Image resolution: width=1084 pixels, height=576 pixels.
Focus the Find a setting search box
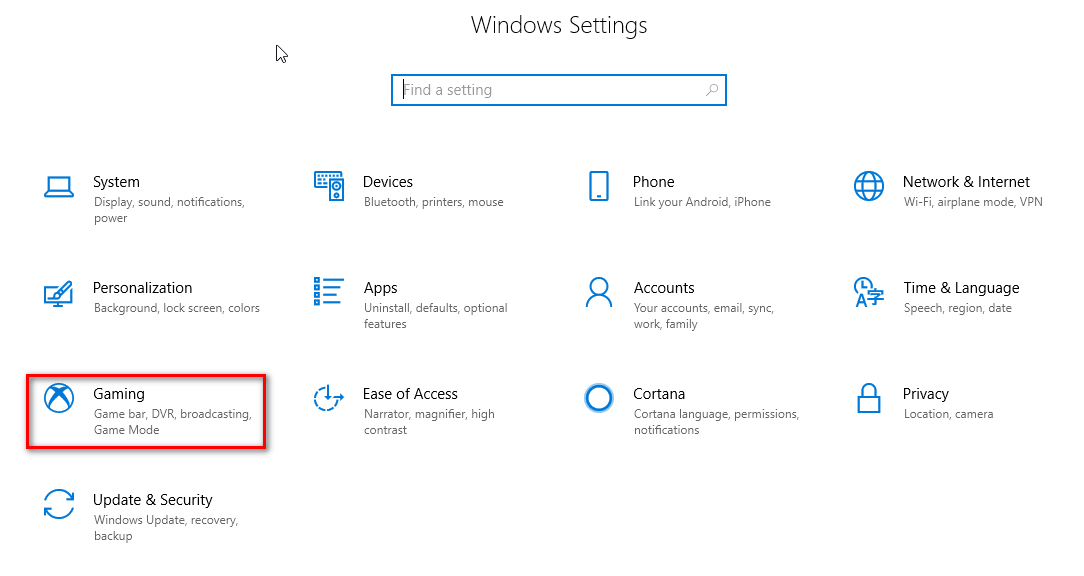pos(548,90)
